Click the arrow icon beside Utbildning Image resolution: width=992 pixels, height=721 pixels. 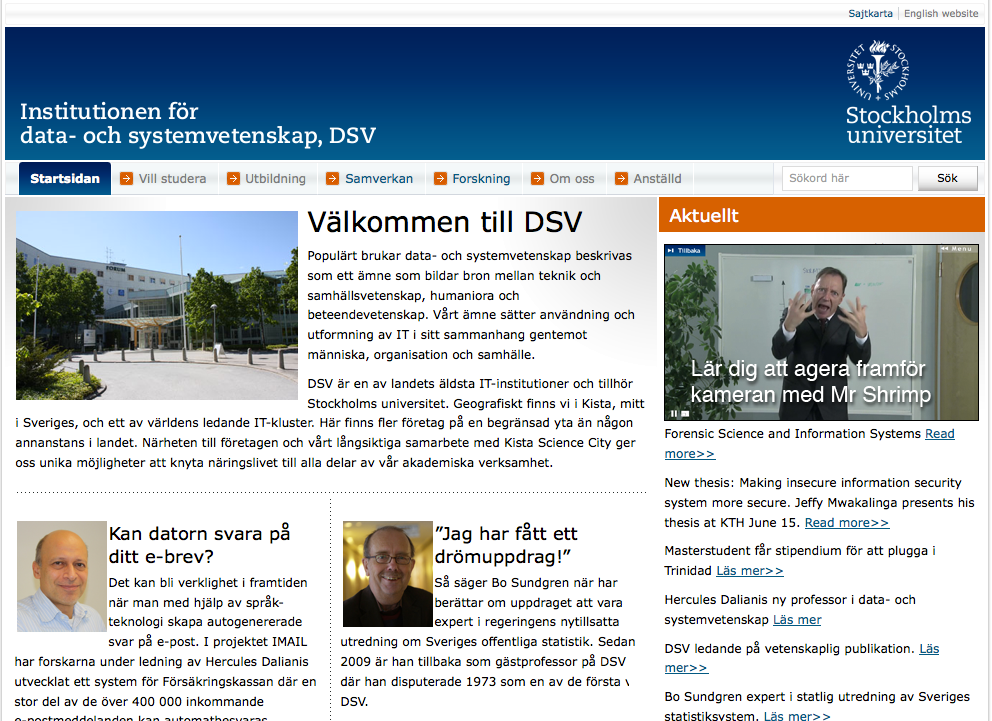[233, 179]
